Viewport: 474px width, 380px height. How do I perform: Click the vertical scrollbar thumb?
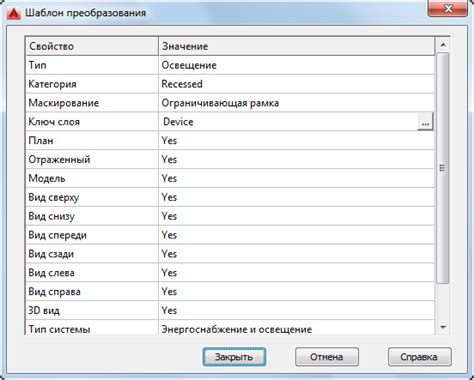click(x=443, y=168)
